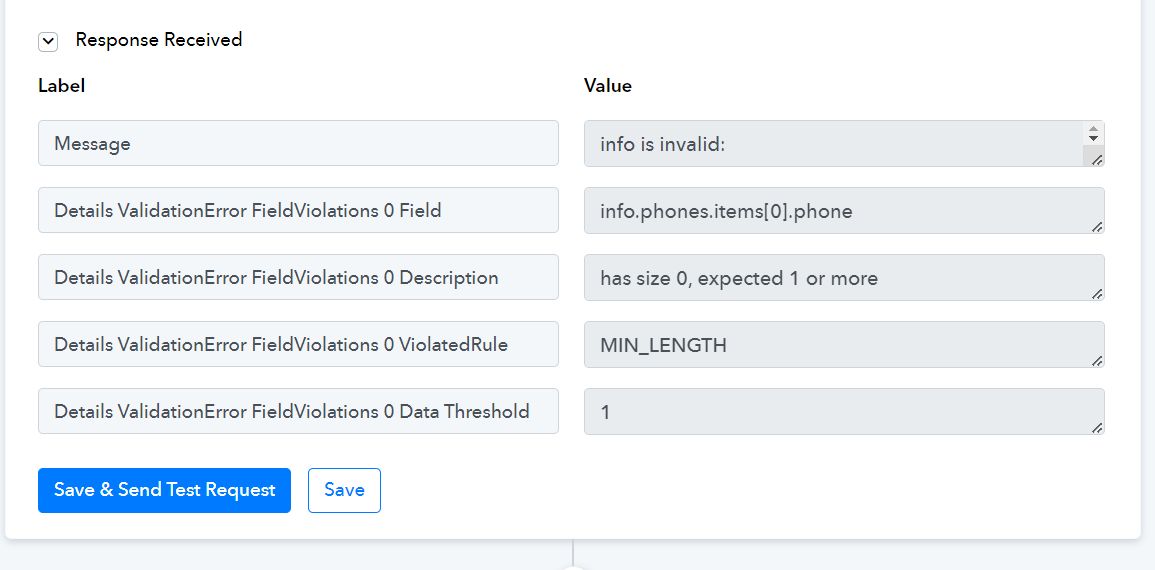Click the Save button
The height and width of the screenshot is (570, 1155).
click(344, 490)
